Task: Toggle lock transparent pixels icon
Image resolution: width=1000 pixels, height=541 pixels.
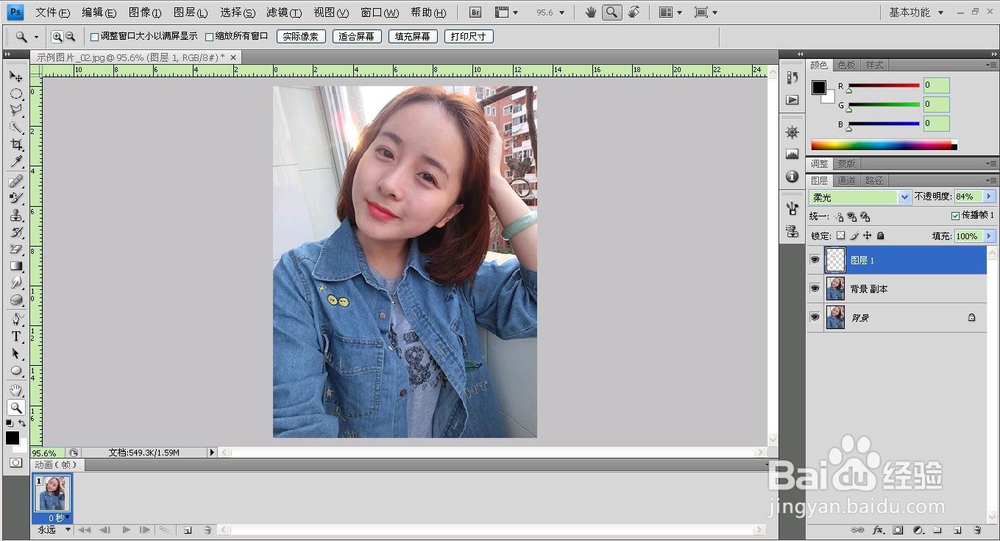Action: [x=841, y=235]
